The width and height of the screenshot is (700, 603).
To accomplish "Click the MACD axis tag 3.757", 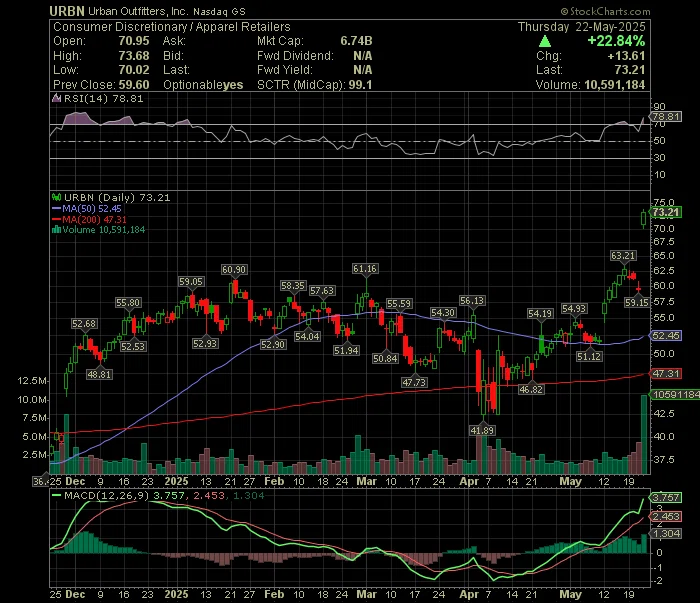I will pos(666,497).
